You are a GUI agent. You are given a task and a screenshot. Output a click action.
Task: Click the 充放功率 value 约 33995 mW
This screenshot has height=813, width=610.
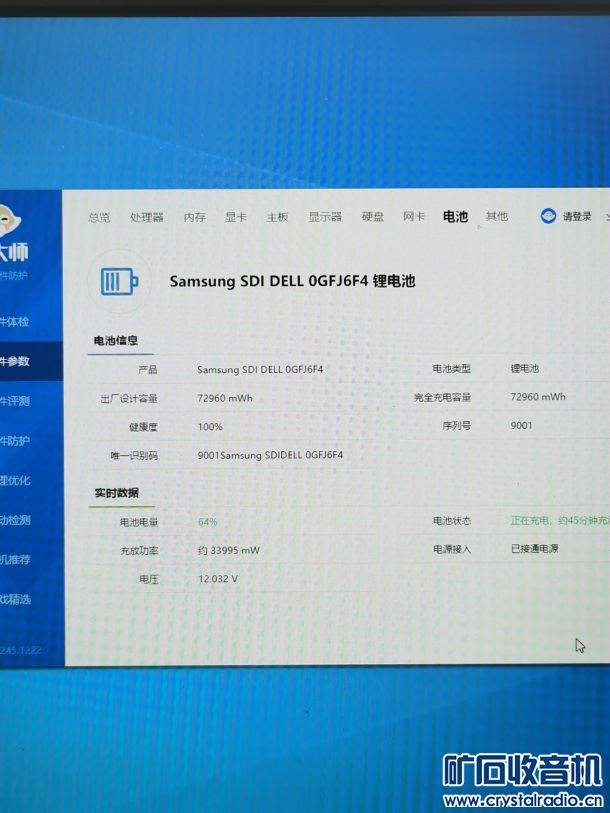coord(229,550)
